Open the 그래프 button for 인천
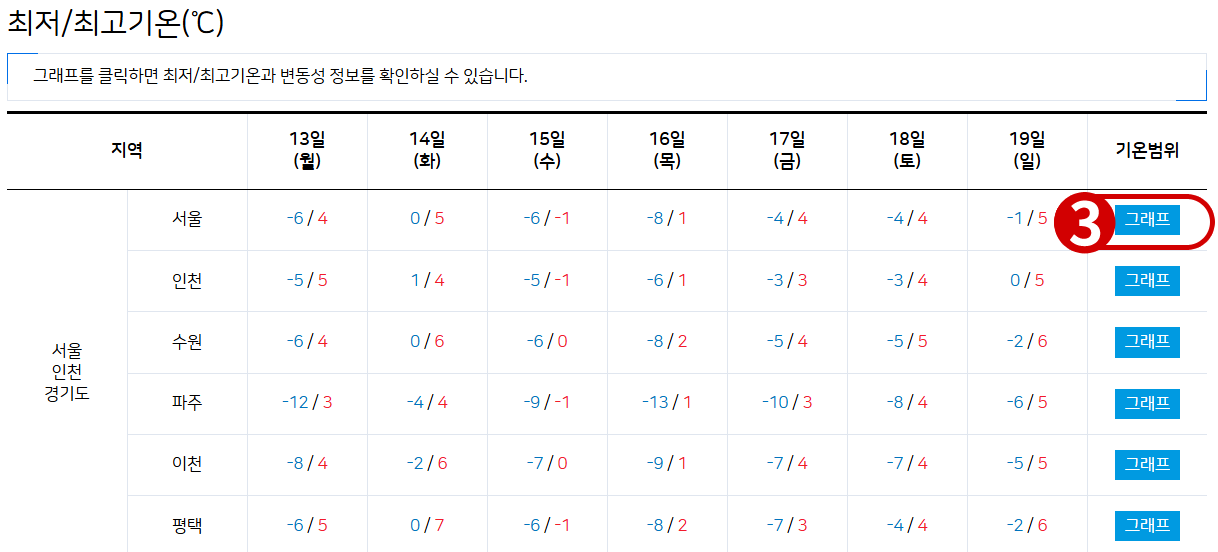This screenshot has height=552, width=1218. point(1147,281)
